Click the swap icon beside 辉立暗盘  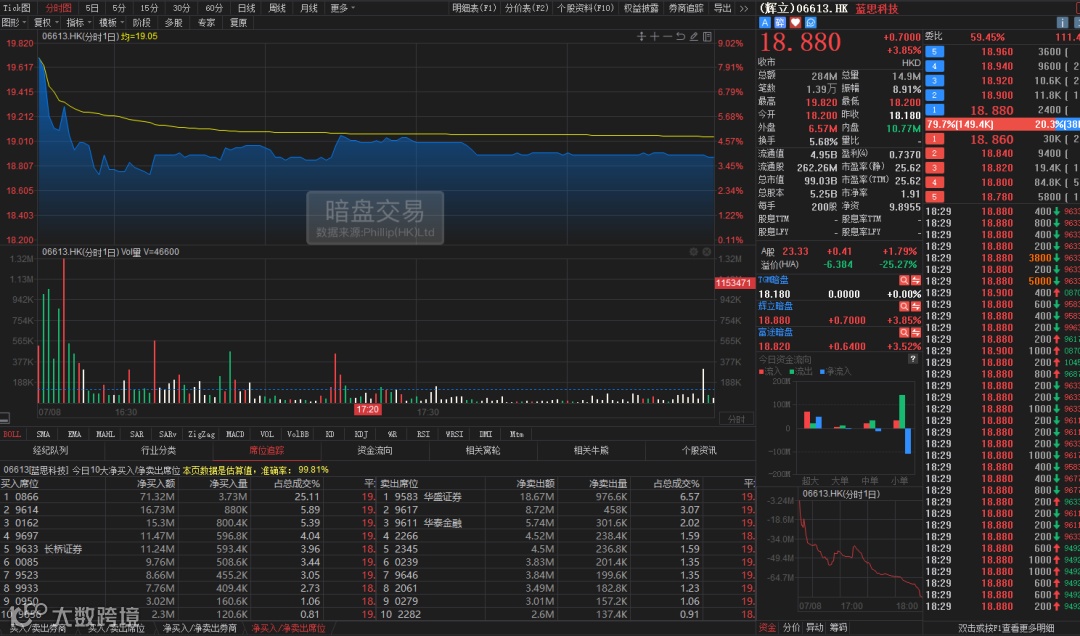pyautogui.click(x=916, y=306)
